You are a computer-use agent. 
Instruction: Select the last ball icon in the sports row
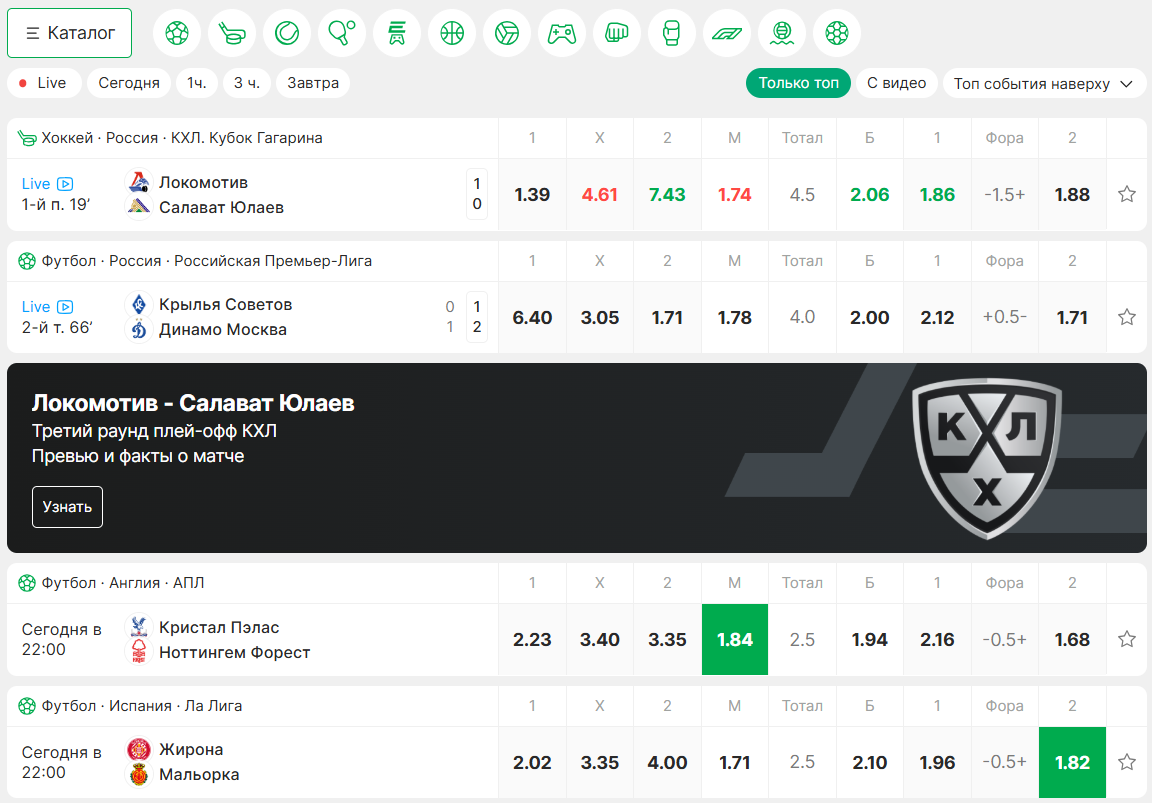(x=837, y=33)
